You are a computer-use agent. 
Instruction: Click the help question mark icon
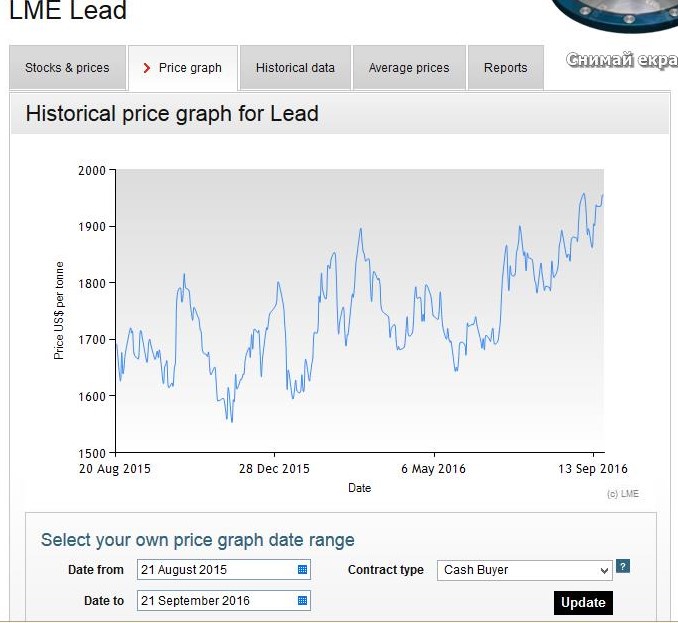[623, 566]
